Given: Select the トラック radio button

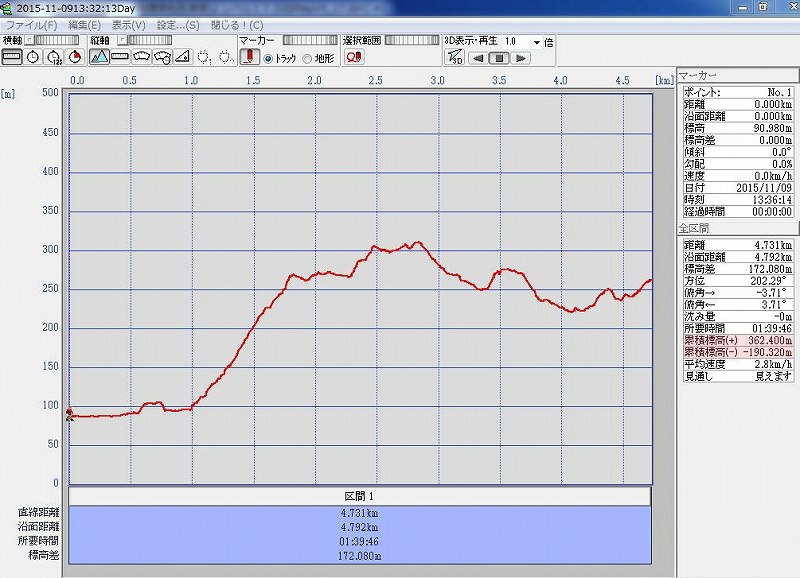Looking at the screenshot, I should tap(268, 59).
